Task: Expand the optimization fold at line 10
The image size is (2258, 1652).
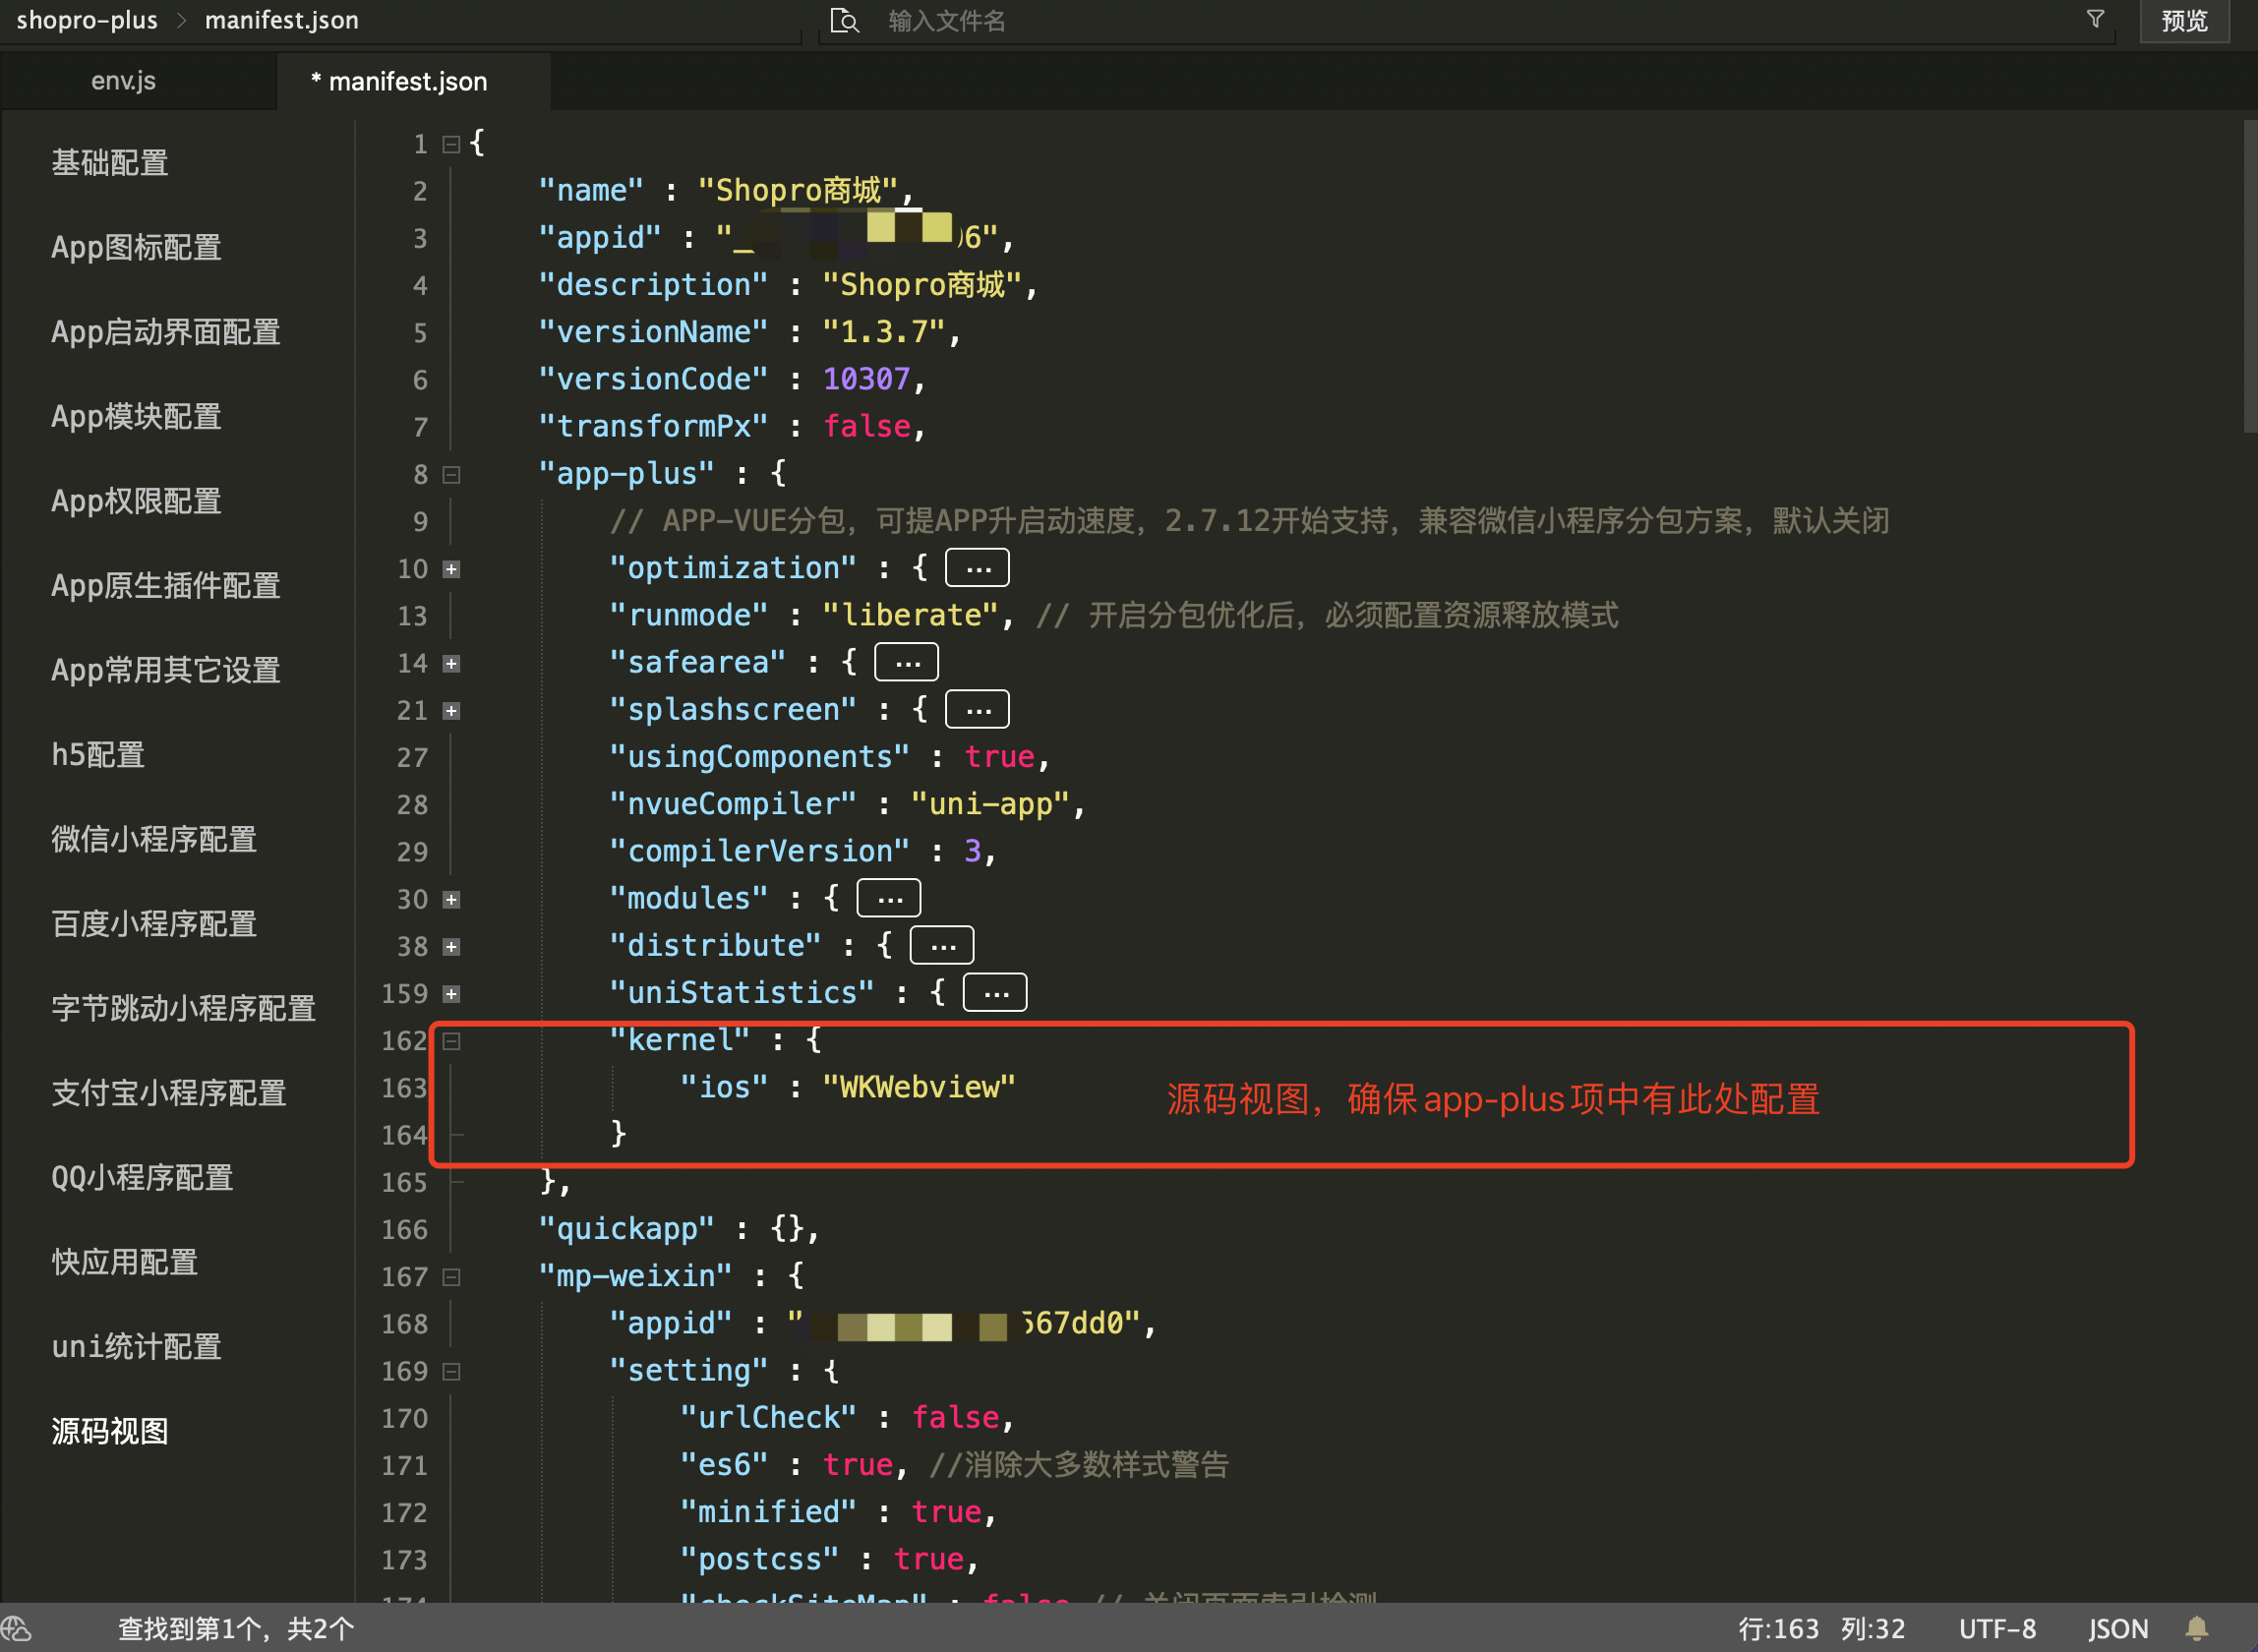Action: tap(451, 569)
